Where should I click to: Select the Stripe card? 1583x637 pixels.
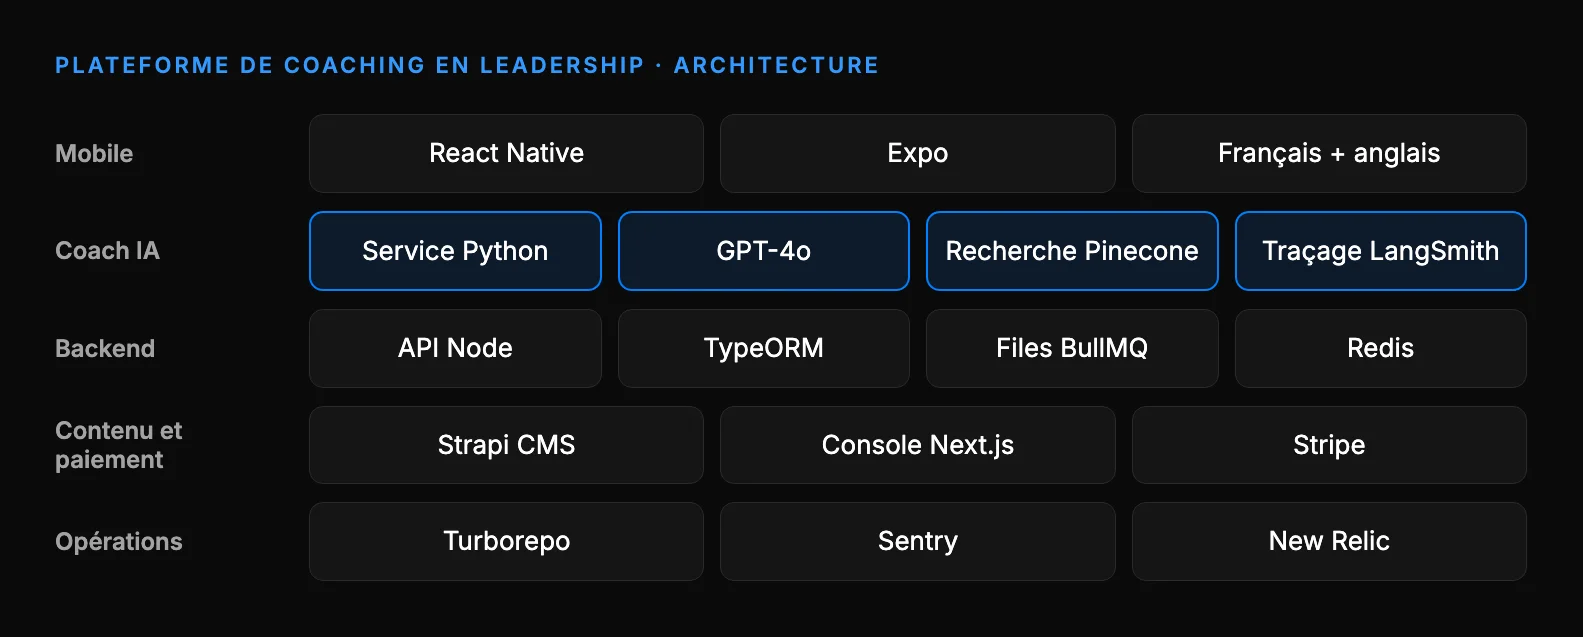pyautogui.click(x=1329, y=445)
